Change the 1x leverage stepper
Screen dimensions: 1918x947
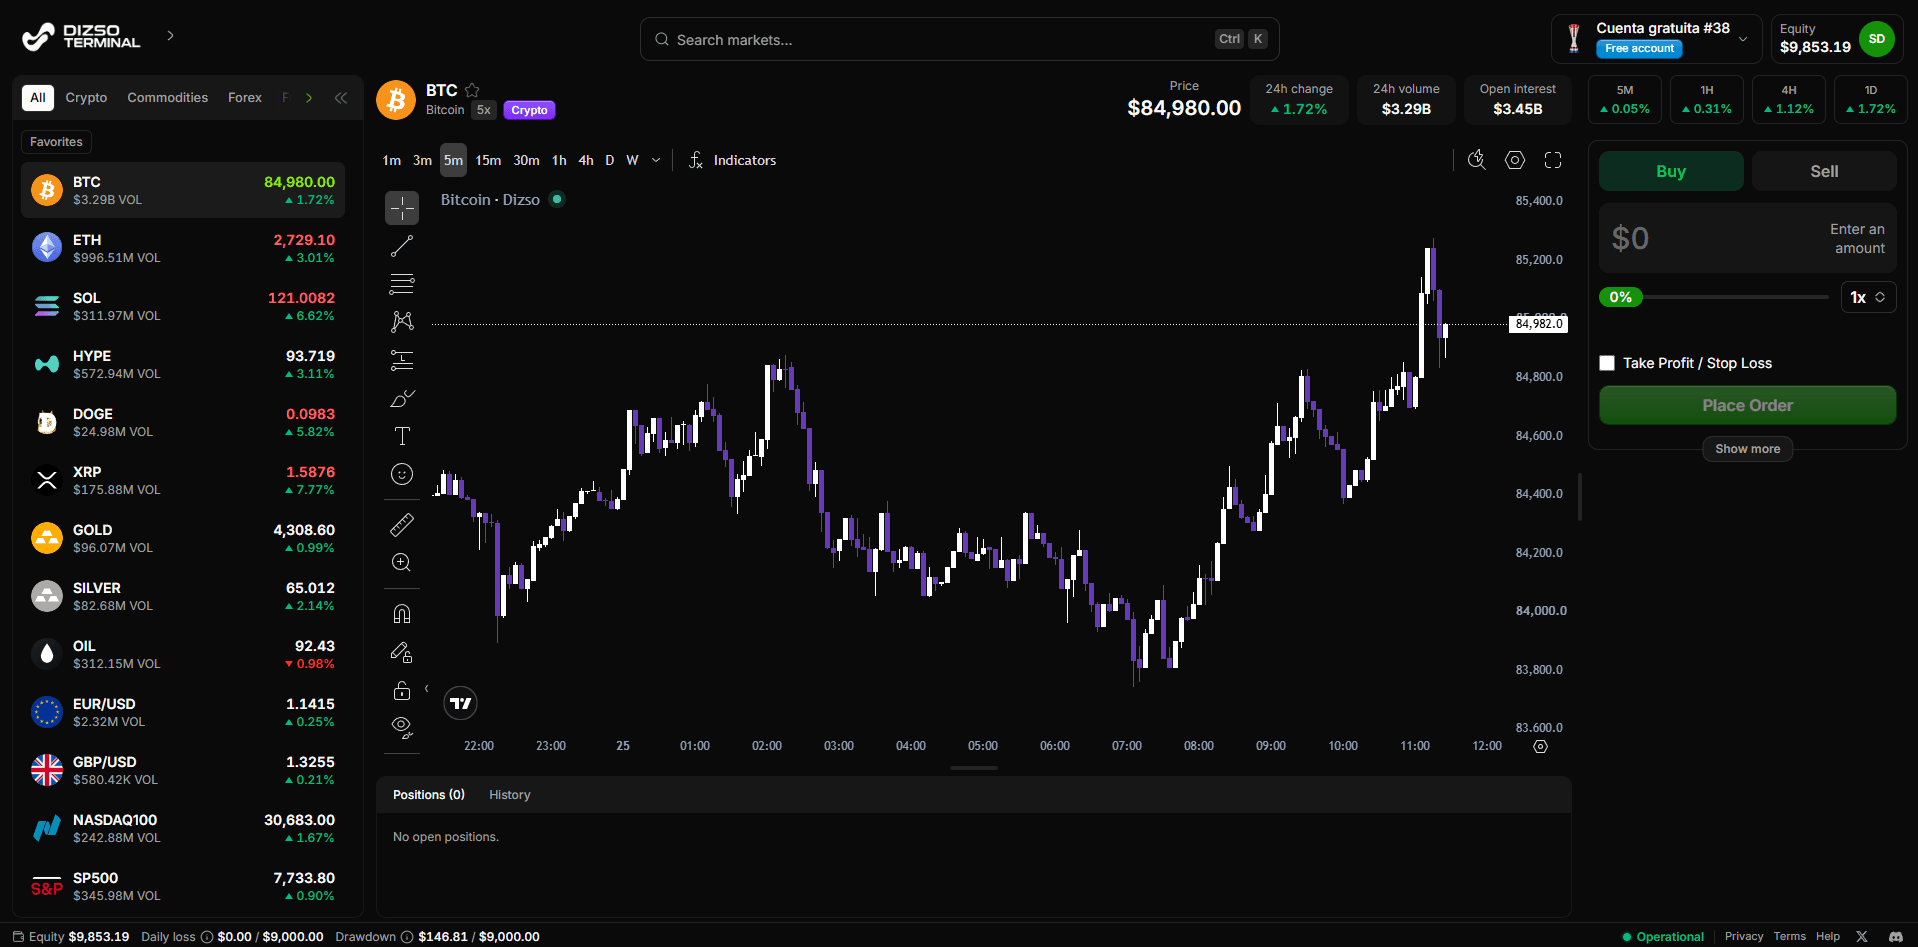click(x=1868, y=297)
